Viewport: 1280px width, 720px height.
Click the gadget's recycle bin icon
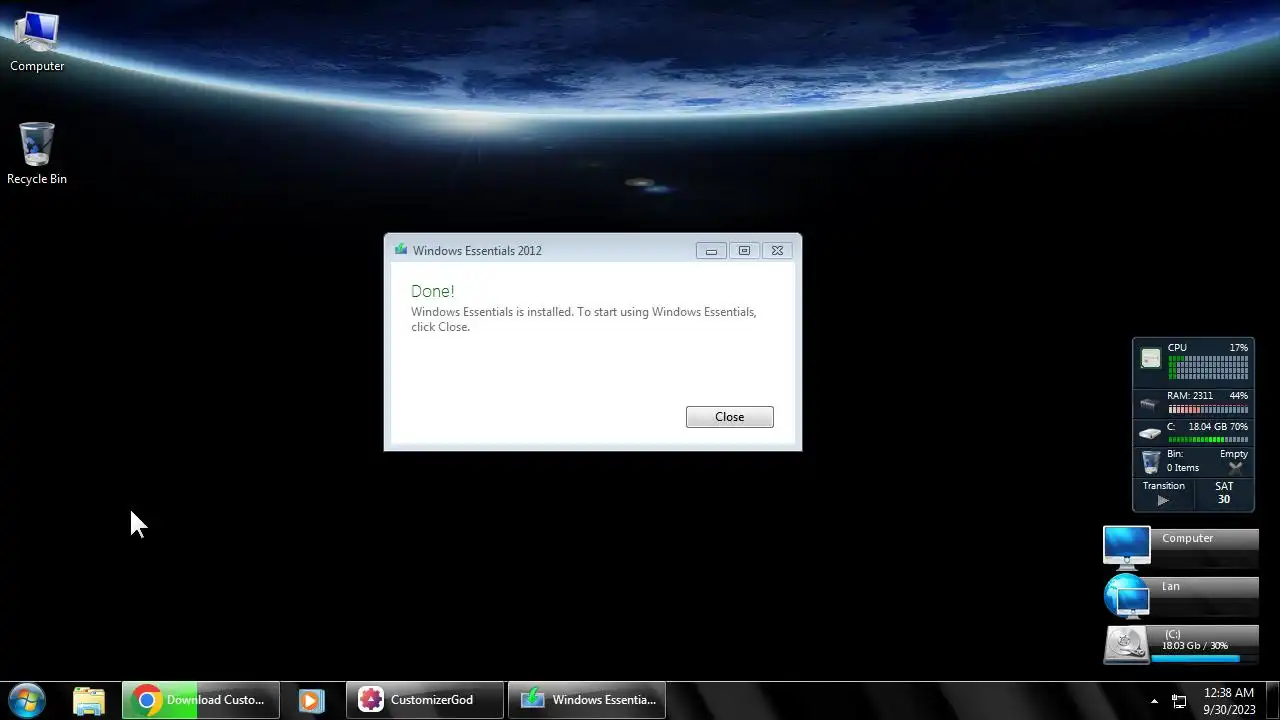1151,462
